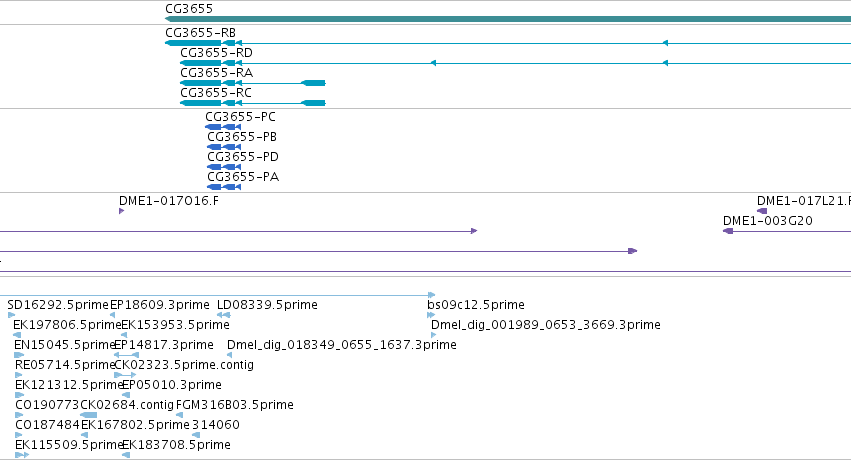Click the CG3655-PD CDS glyph

coord(224,167)
